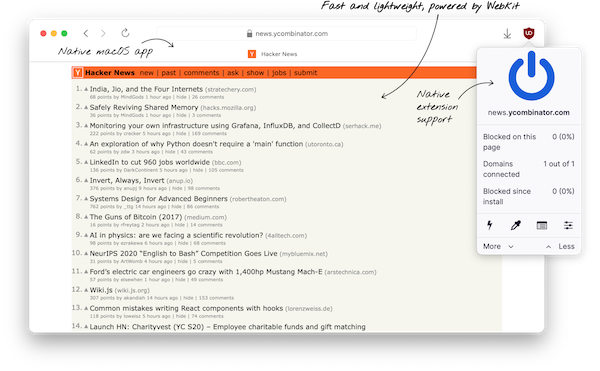Click the 'submit' link in the header

point(305,73)
